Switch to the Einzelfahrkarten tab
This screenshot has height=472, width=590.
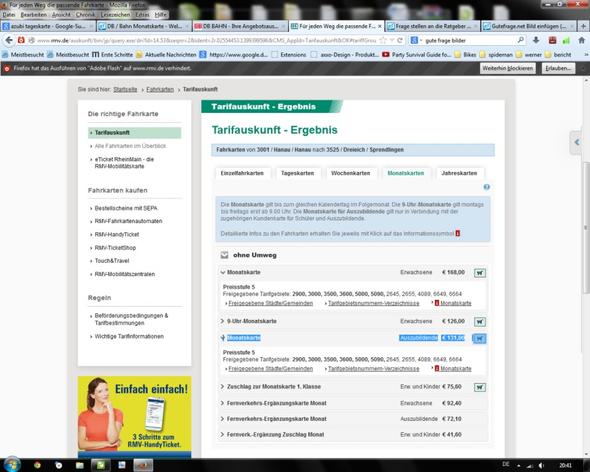pyautogui.click(x=242, y=173)
